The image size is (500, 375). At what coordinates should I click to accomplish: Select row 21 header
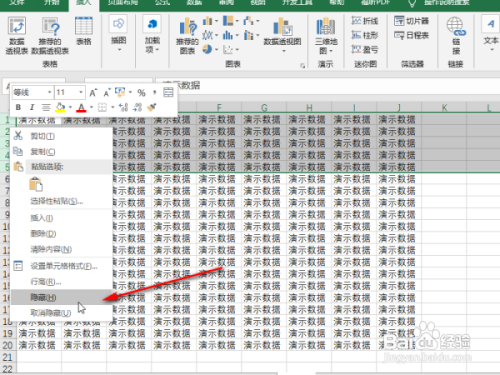click(8, 357)
